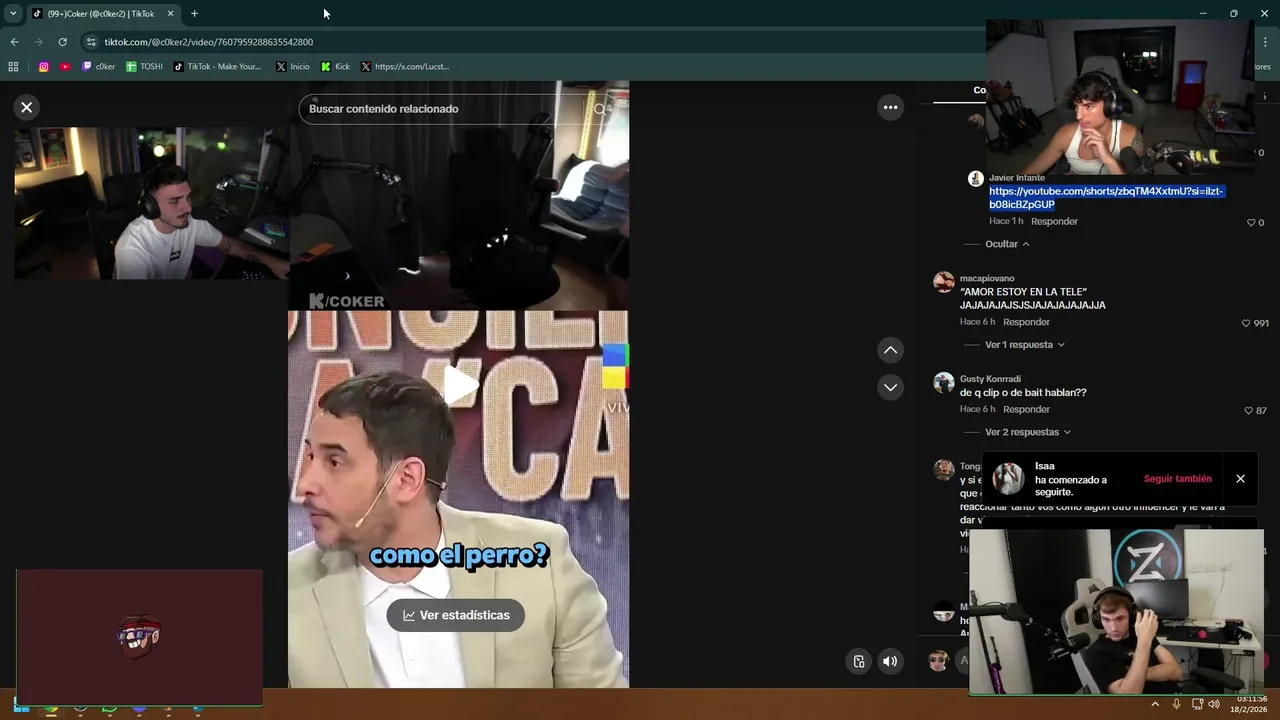Like Javier Infante's comment
Viewport: 1280px width, 720px height.
(1251, 222)
